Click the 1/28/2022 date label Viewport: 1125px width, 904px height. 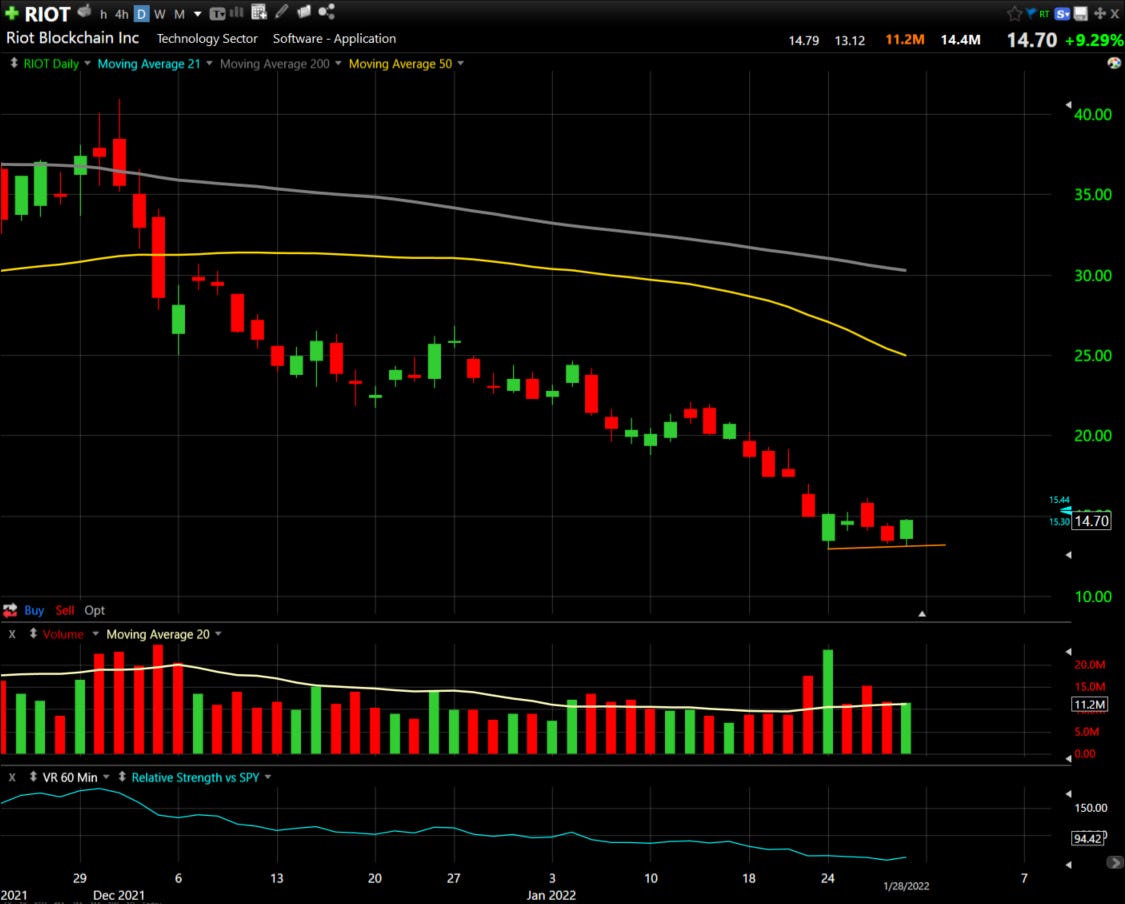pos(905,886)
